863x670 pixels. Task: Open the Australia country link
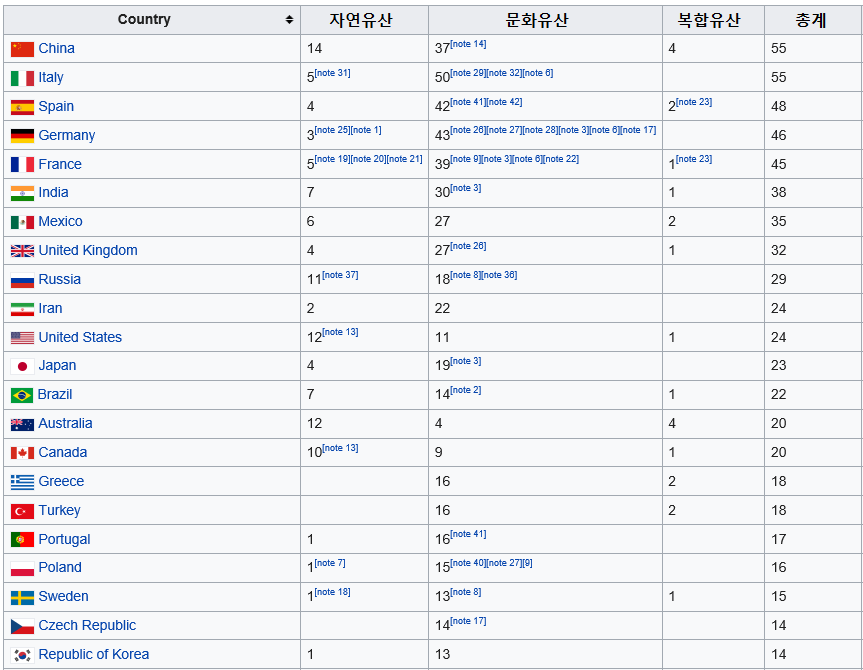pos(65,423)
